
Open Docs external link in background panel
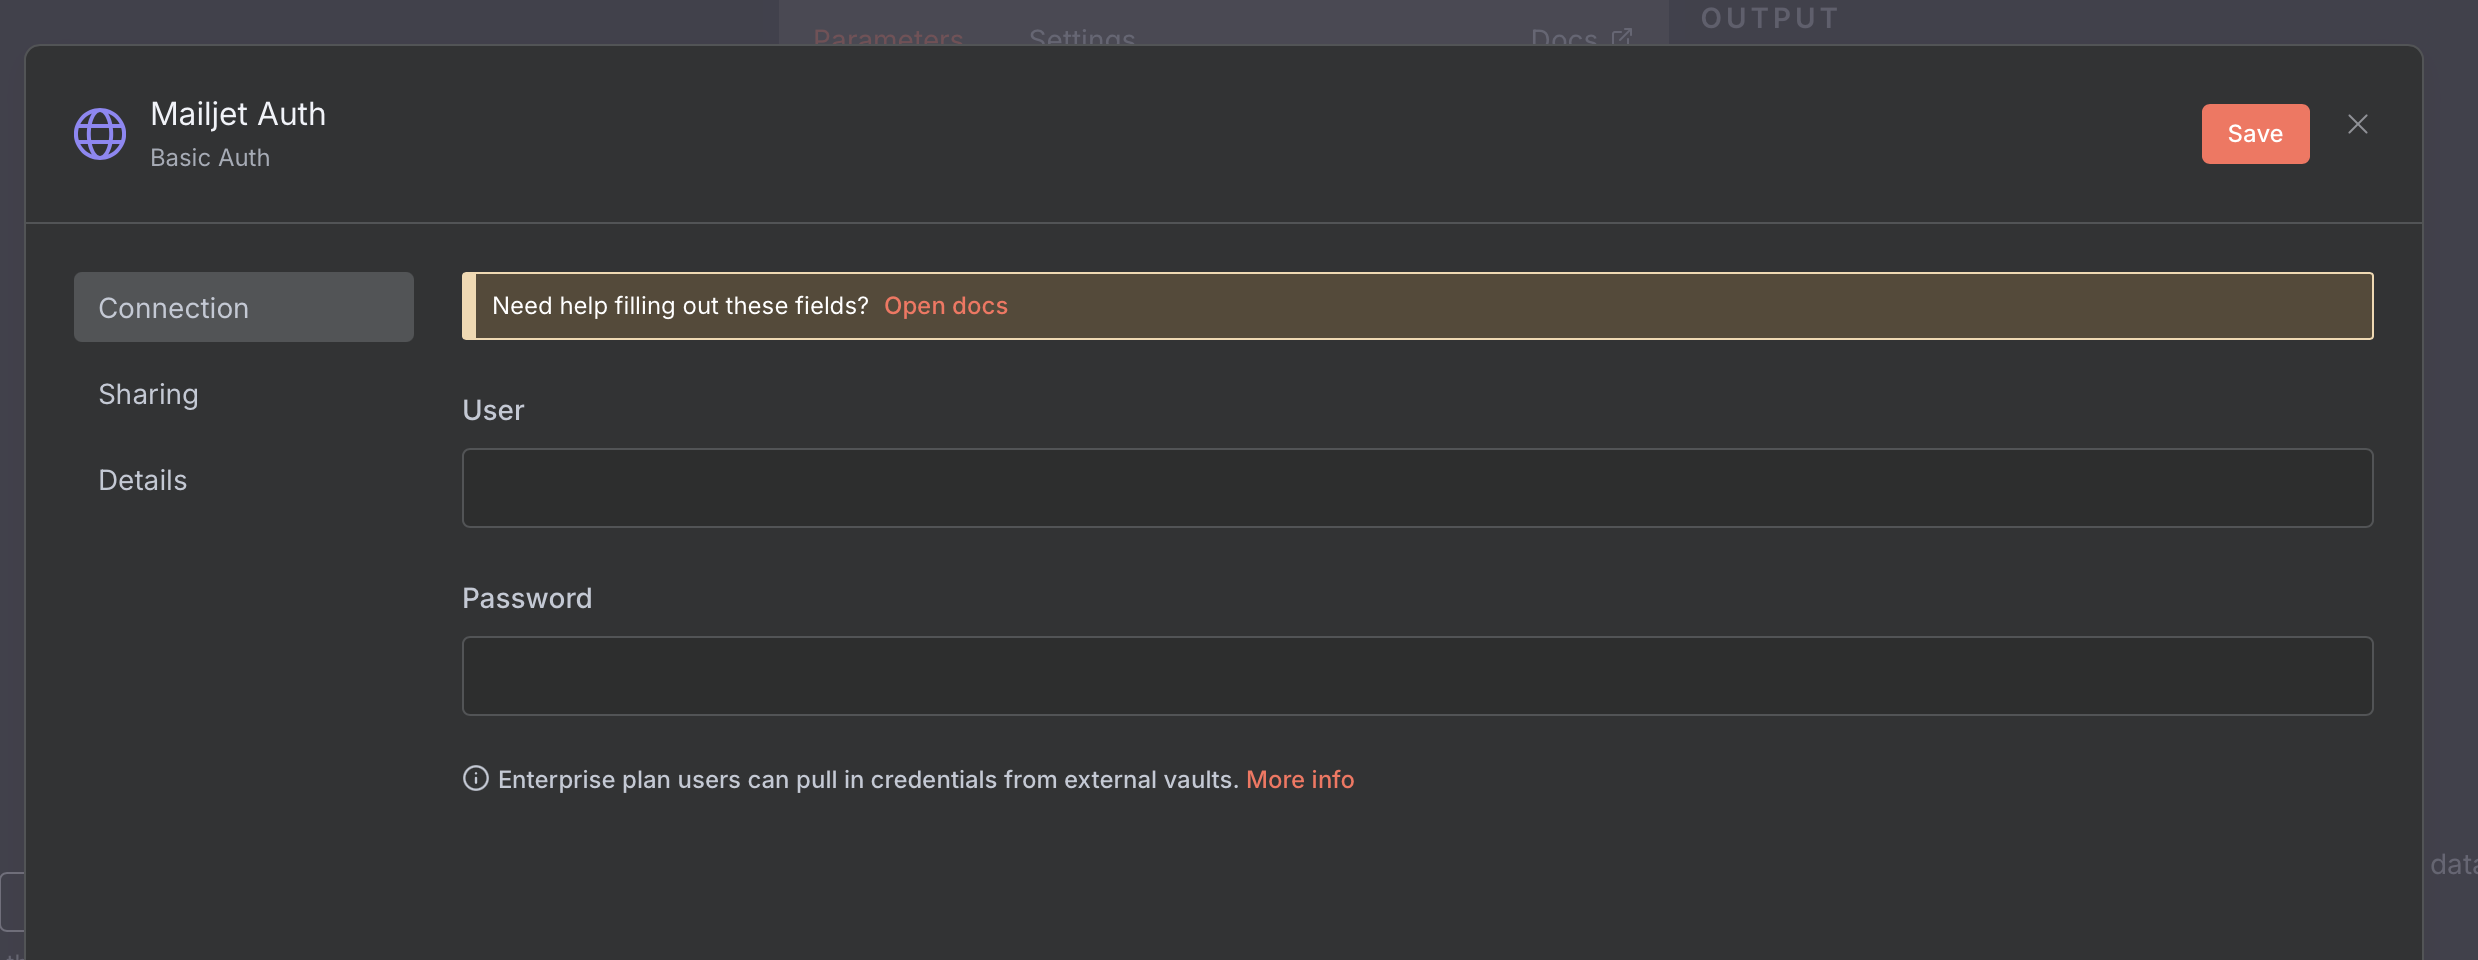click(1581, 38)
